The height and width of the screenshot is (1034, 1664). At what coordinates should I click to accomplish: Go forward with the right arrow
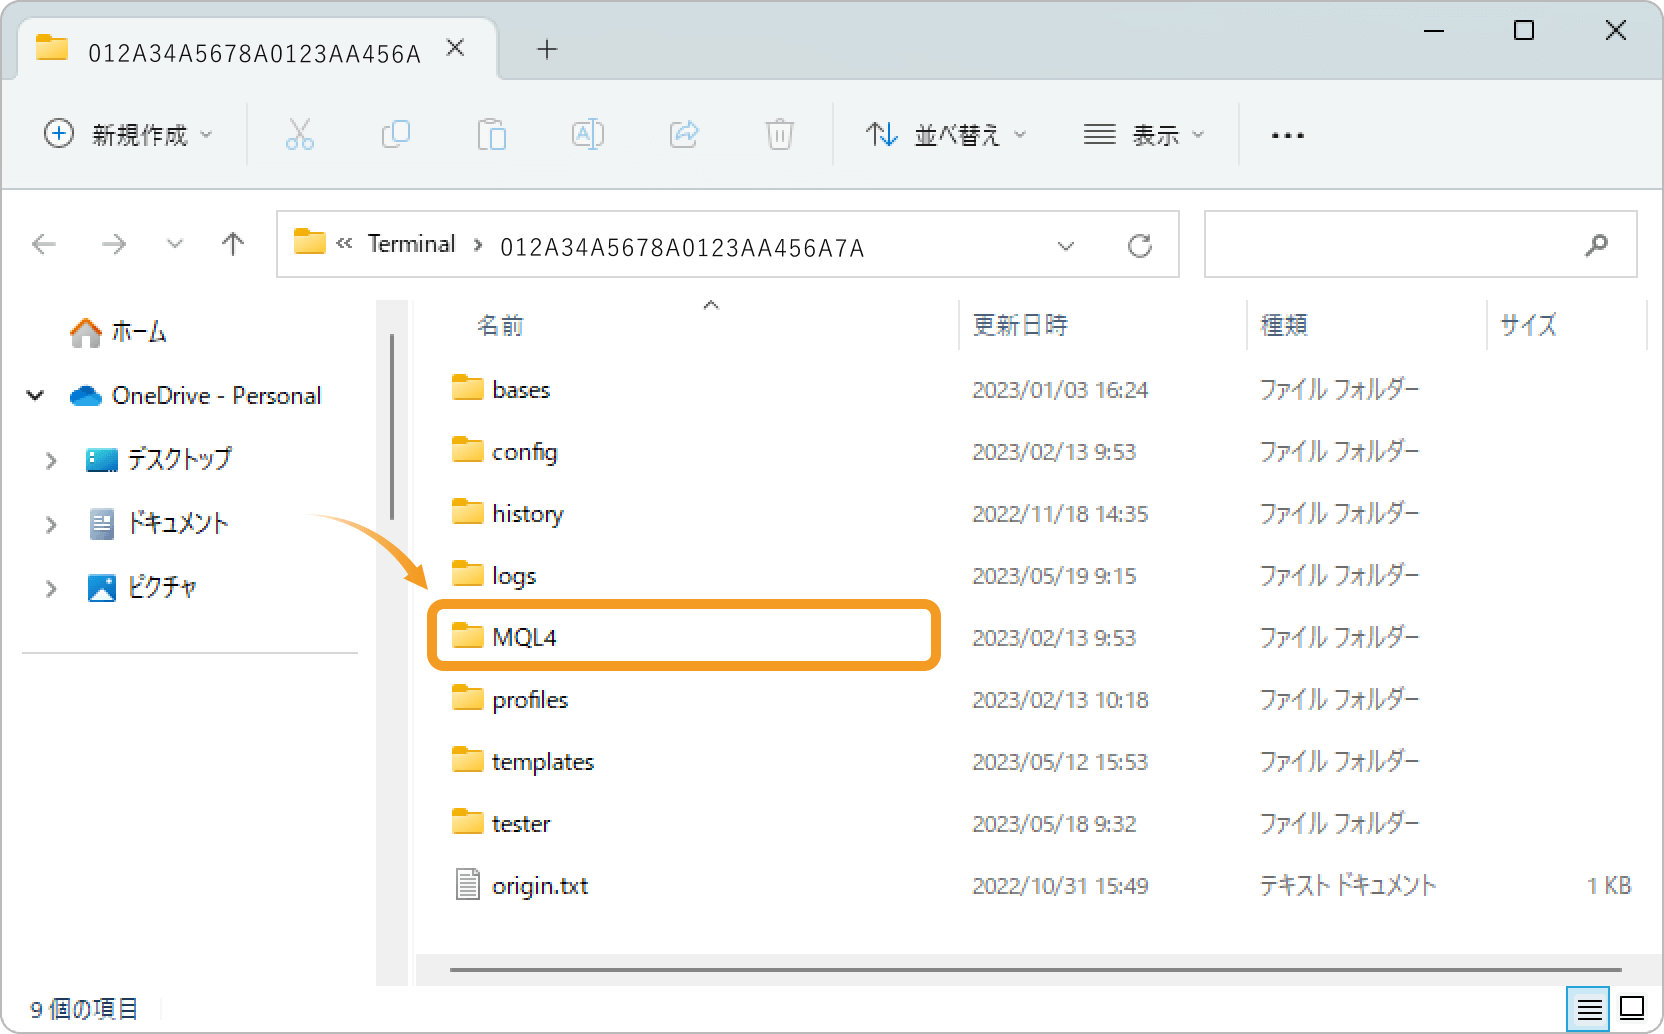click(x=114, y=244)
